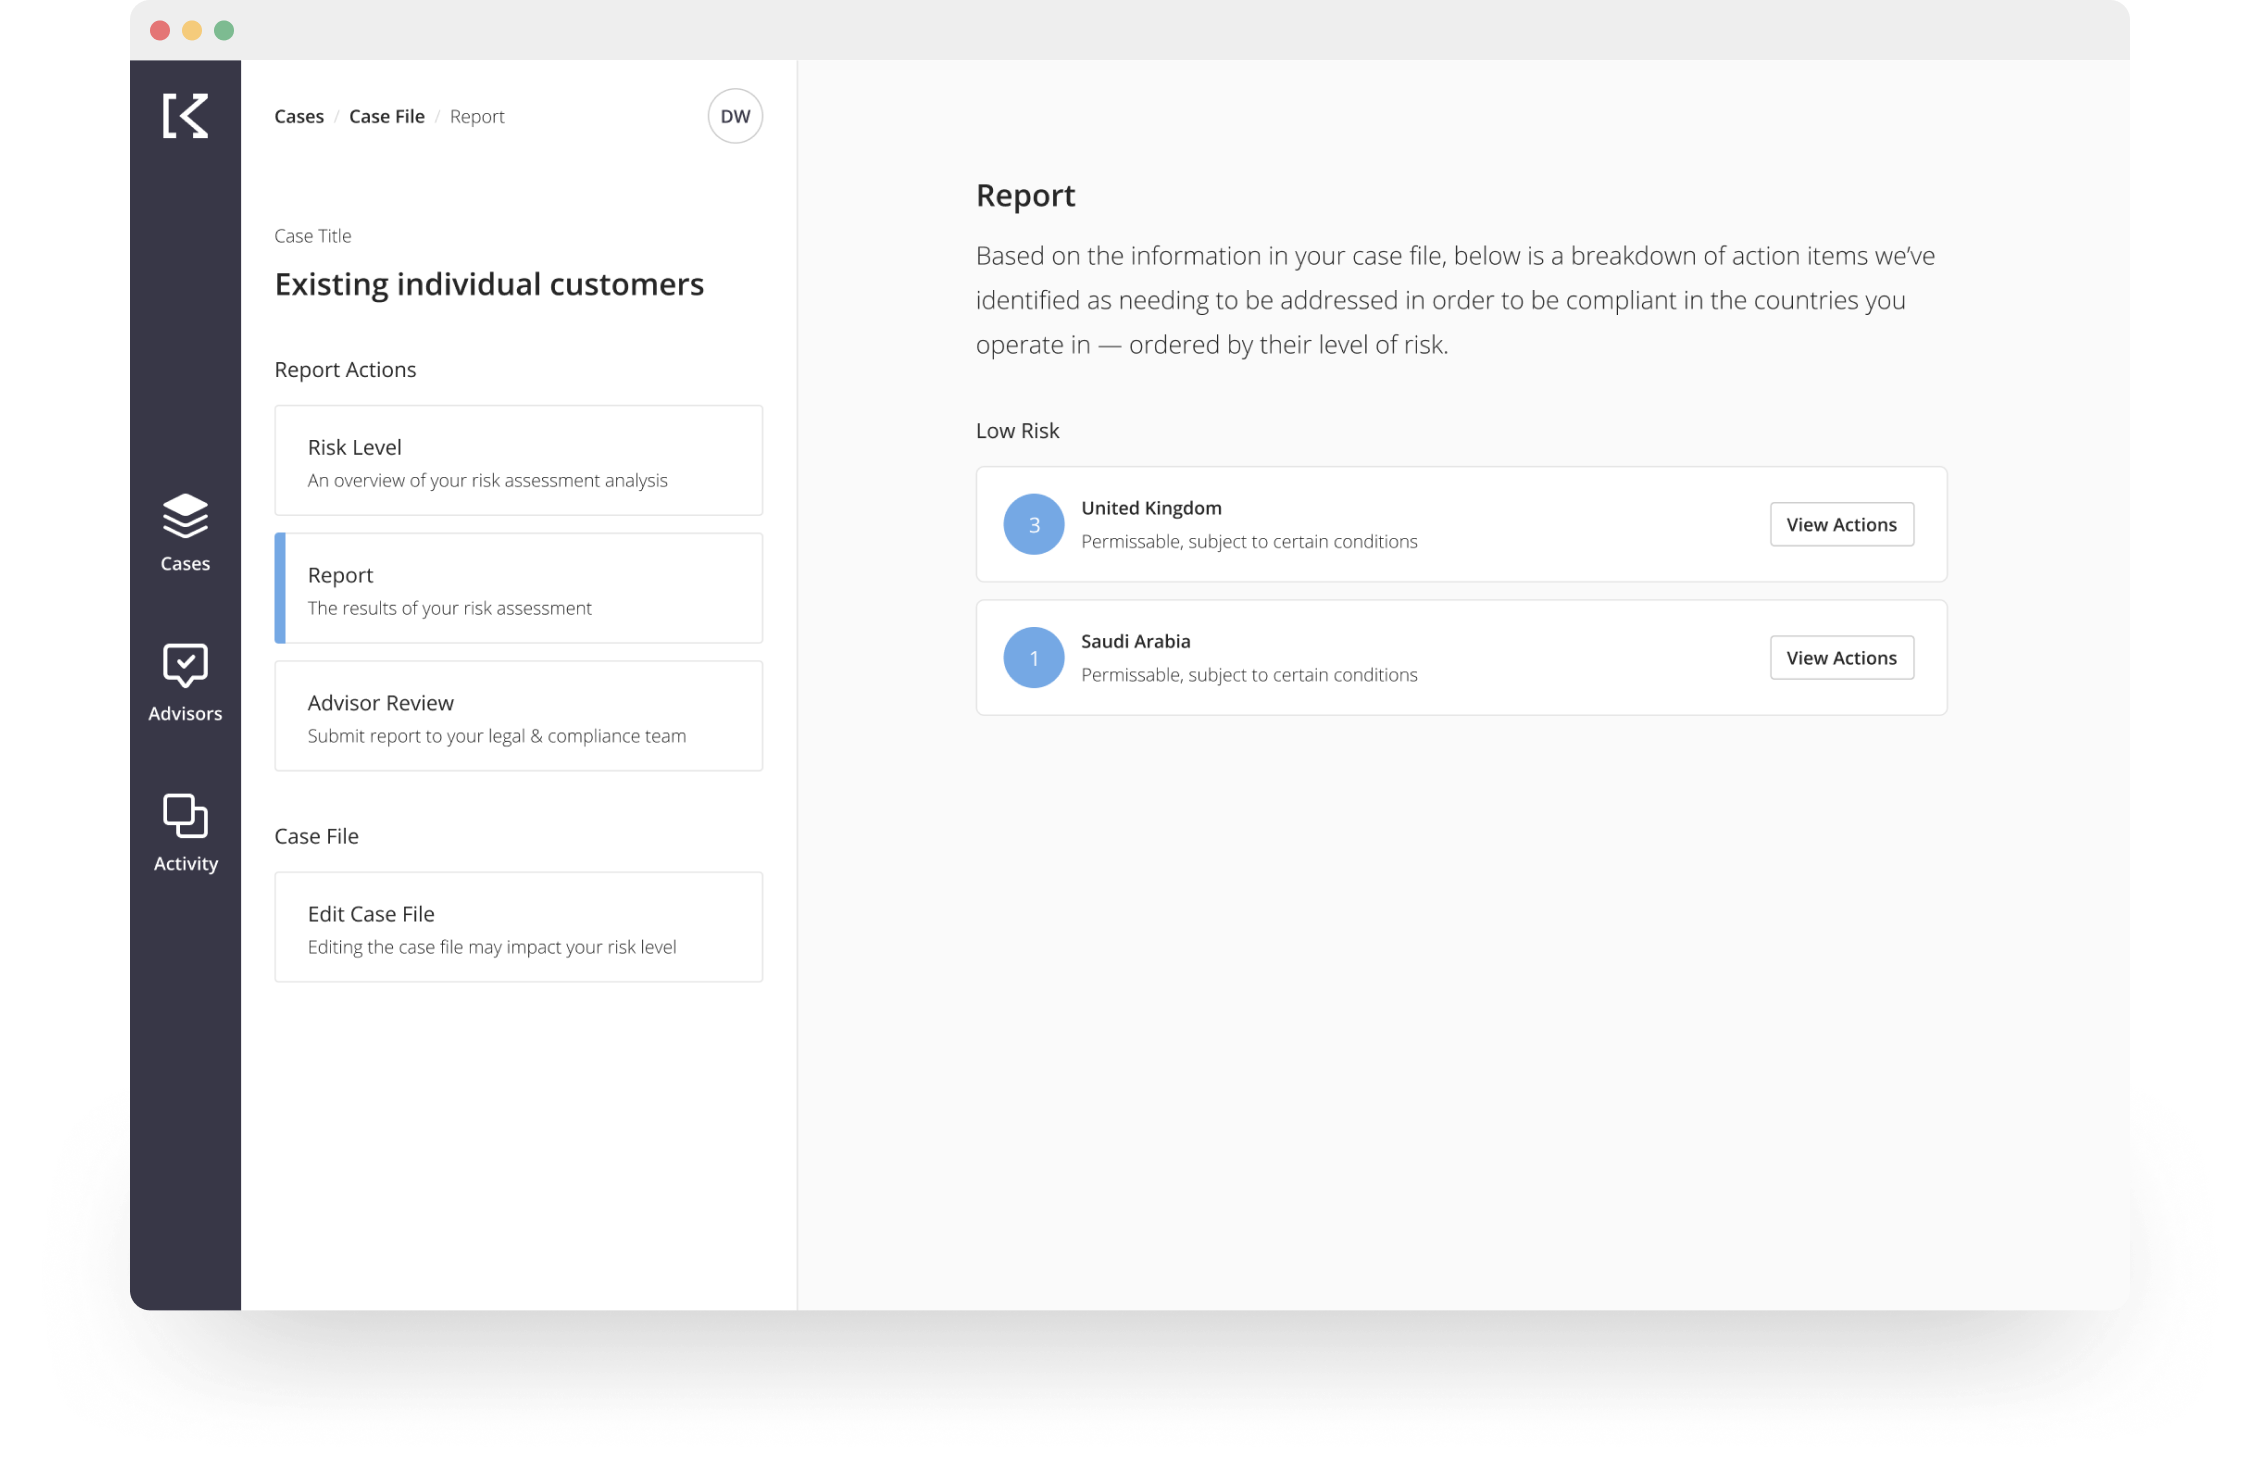Select the Report action card
The width and height of the screenshot is (2258, 1458).
(x=518, y=589)
